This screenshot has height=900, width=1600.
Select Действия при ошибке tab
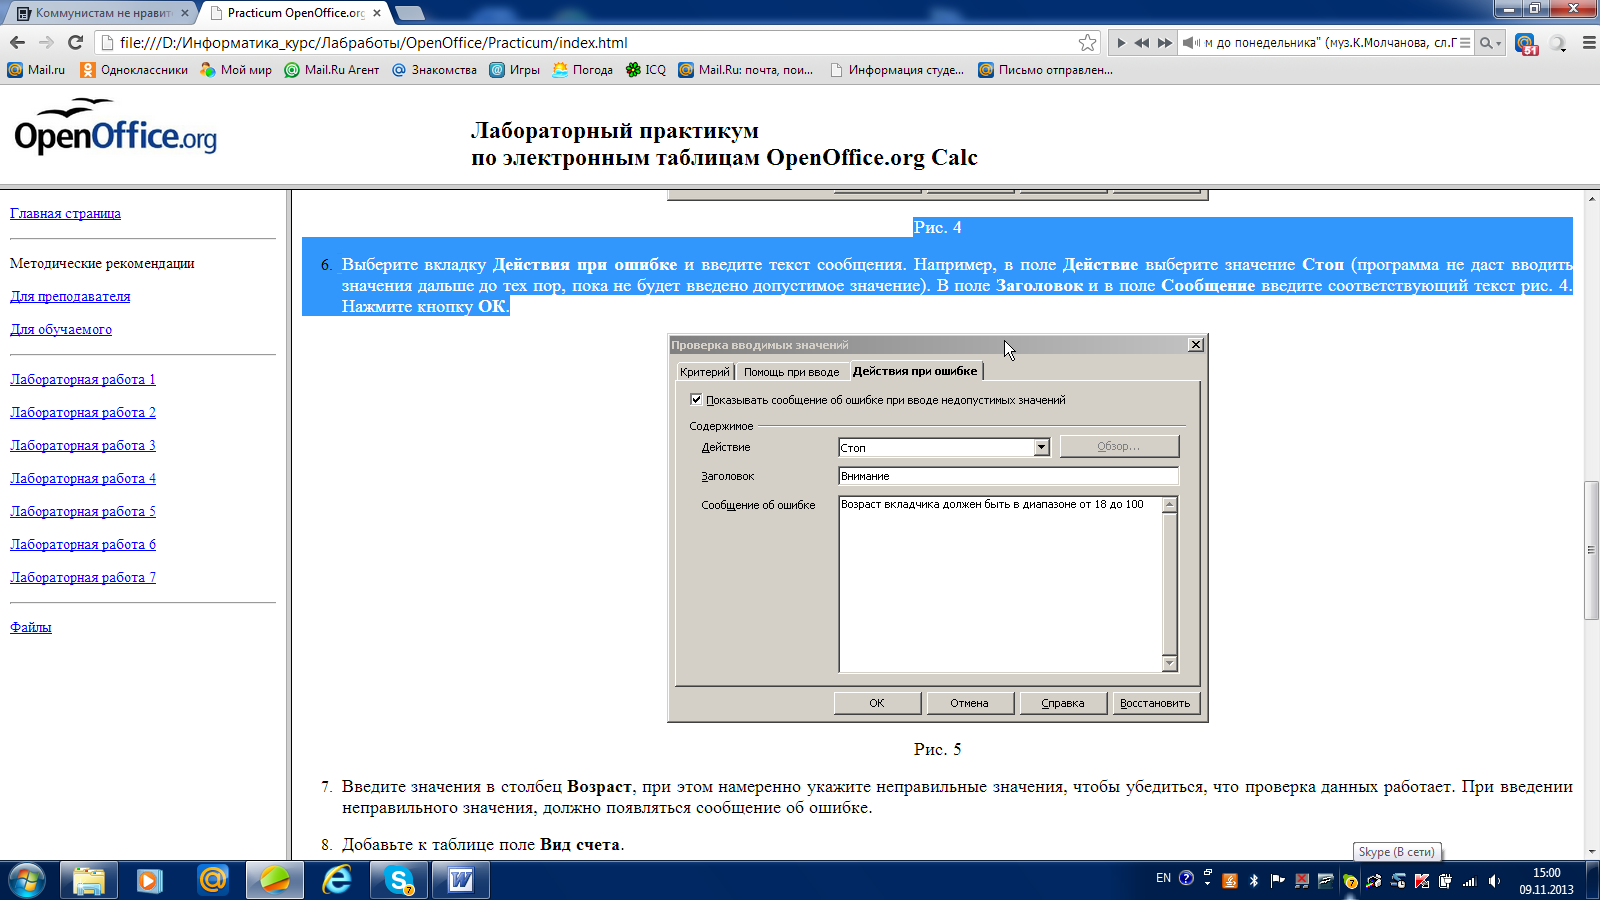tap(915, 371)
